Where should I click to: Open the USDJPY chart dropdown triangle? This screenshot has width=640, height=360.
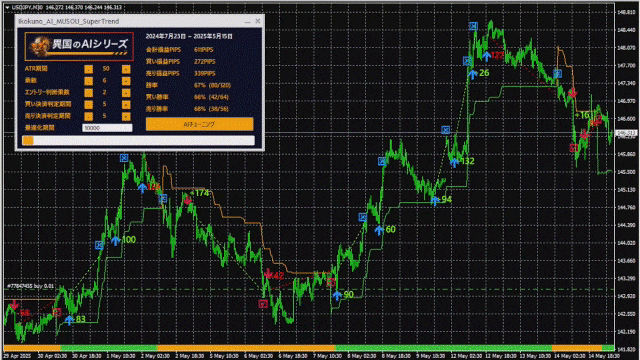point(7,7)
